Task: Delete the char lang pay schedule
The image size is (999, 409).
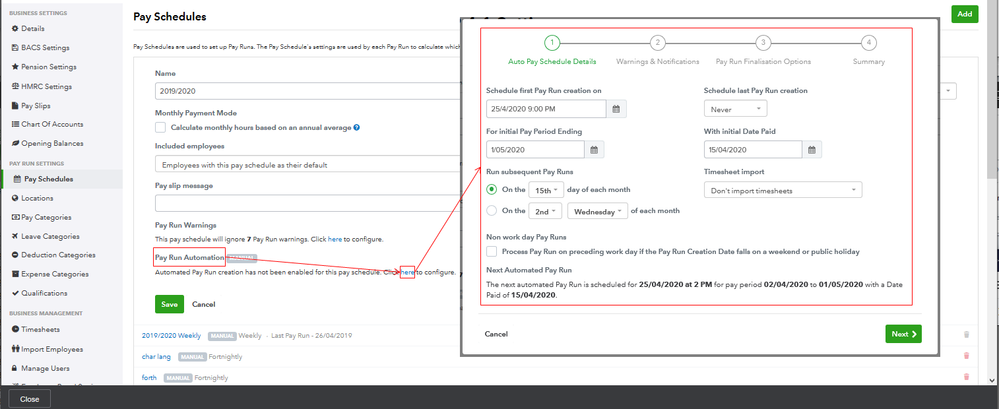Action: [967, 356]
